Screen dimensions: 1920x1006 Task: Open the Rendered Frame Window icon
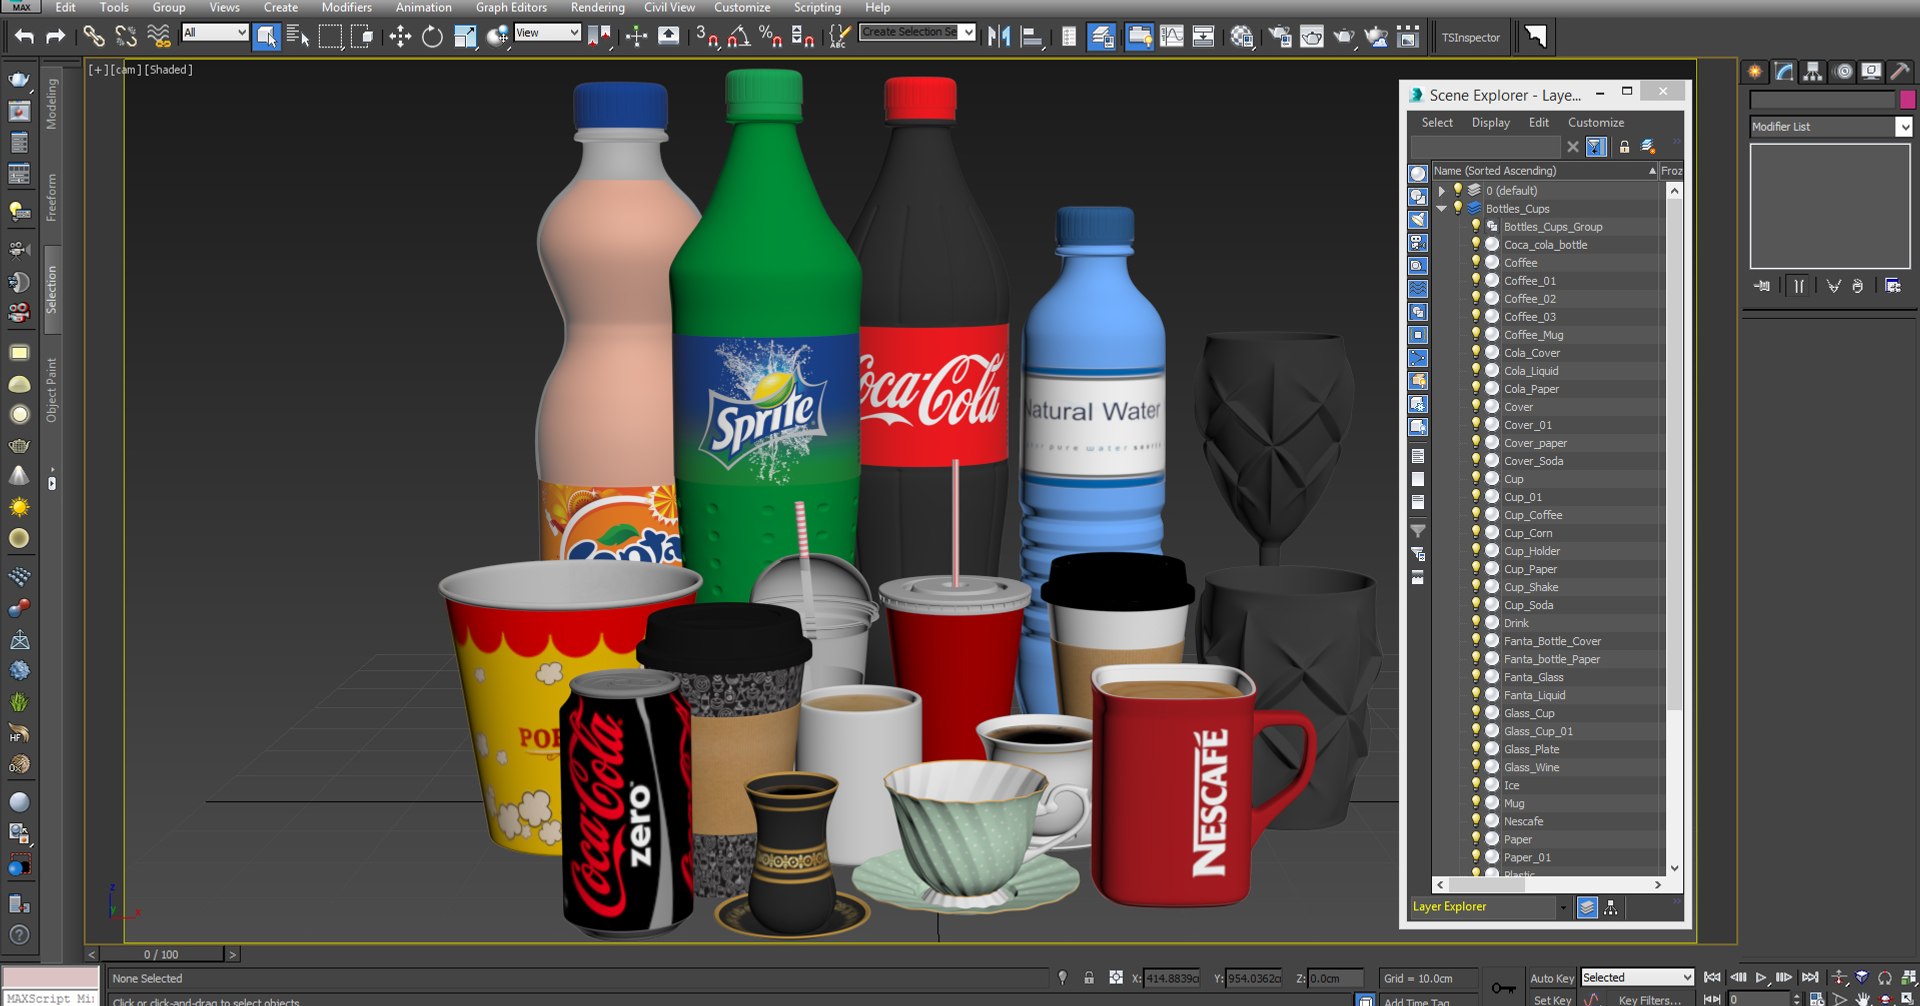click(x=1311, y=37)
